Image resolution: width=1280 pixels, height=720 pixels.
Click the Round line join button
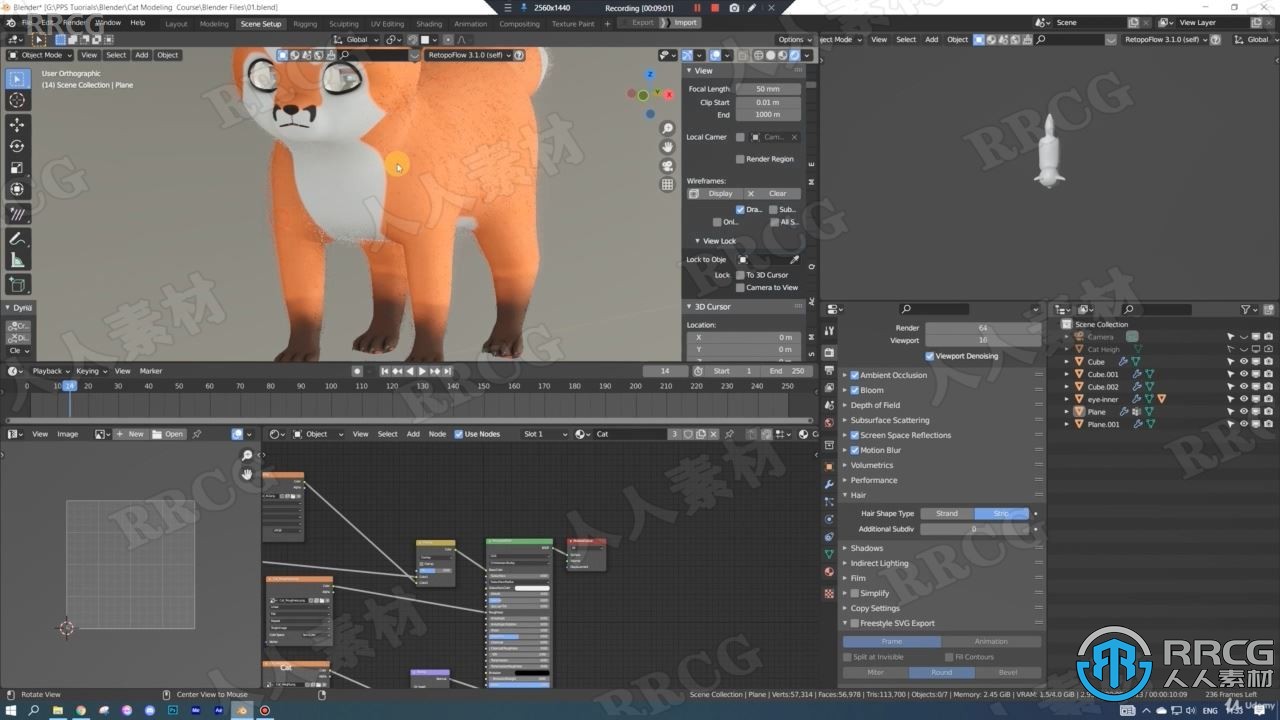[941, 672]
